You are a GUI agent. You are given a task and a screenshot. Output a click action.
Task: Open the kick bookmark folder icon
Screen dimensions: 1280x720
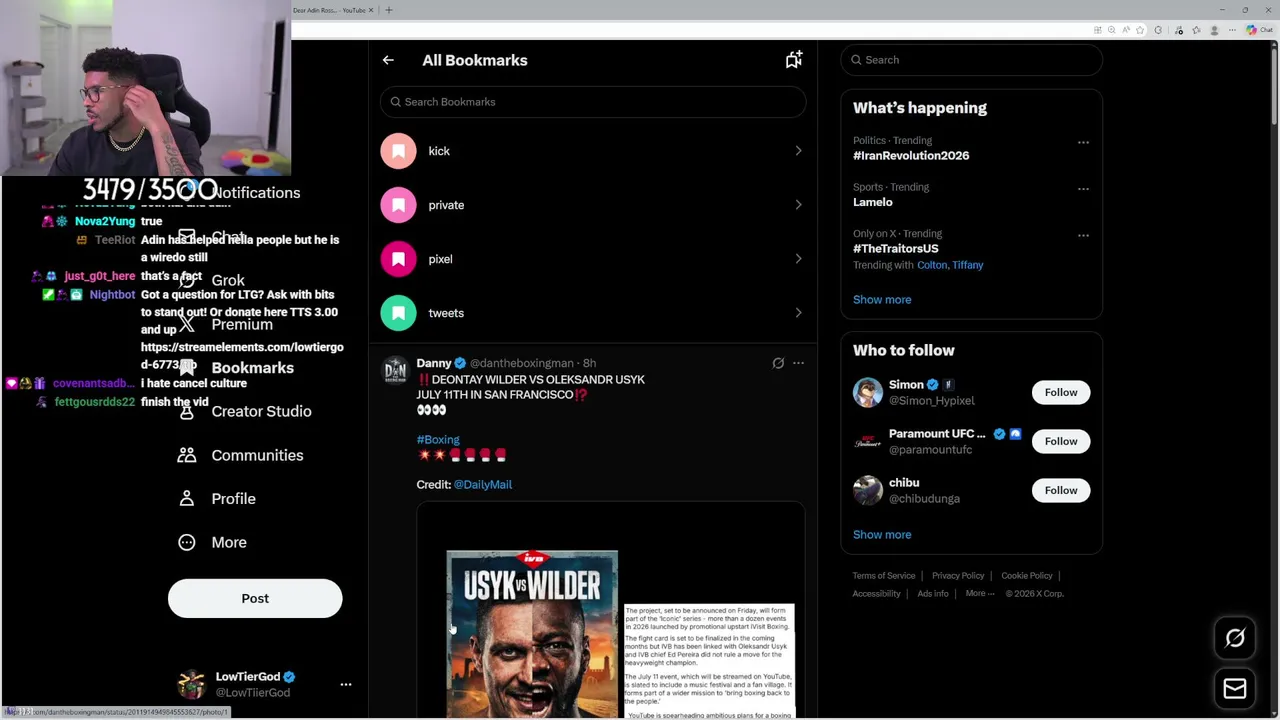coord(398,151)
